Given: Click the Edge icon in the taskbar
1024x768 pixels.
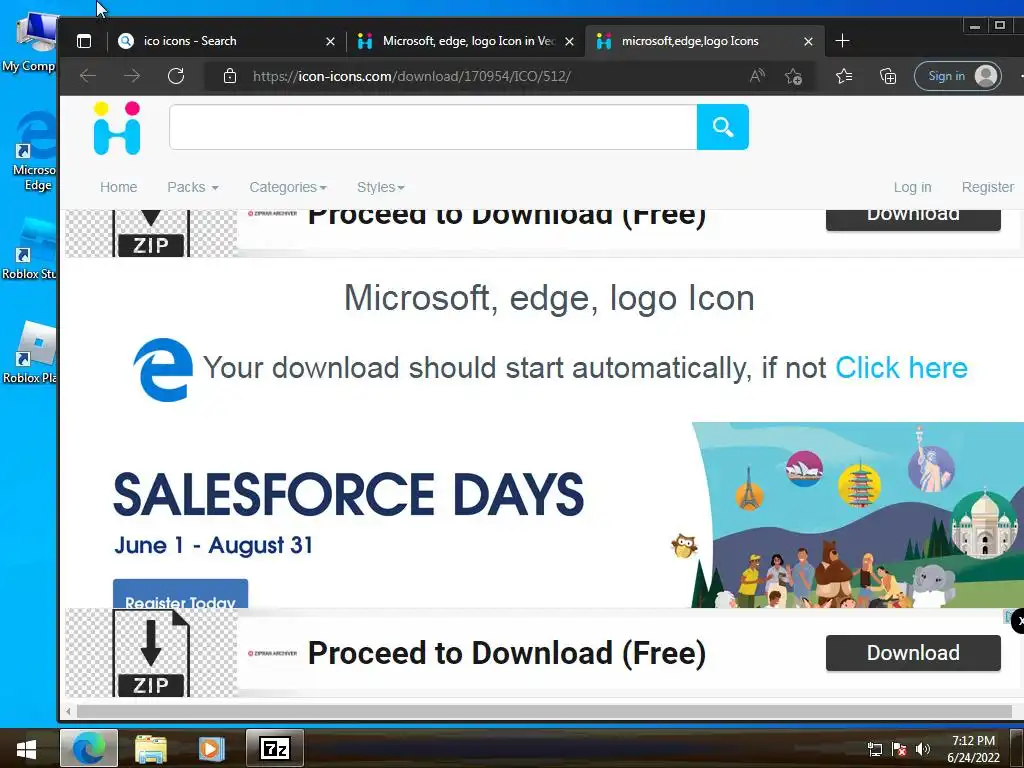Looking at the screenshot, I should [x=89, y=748].
